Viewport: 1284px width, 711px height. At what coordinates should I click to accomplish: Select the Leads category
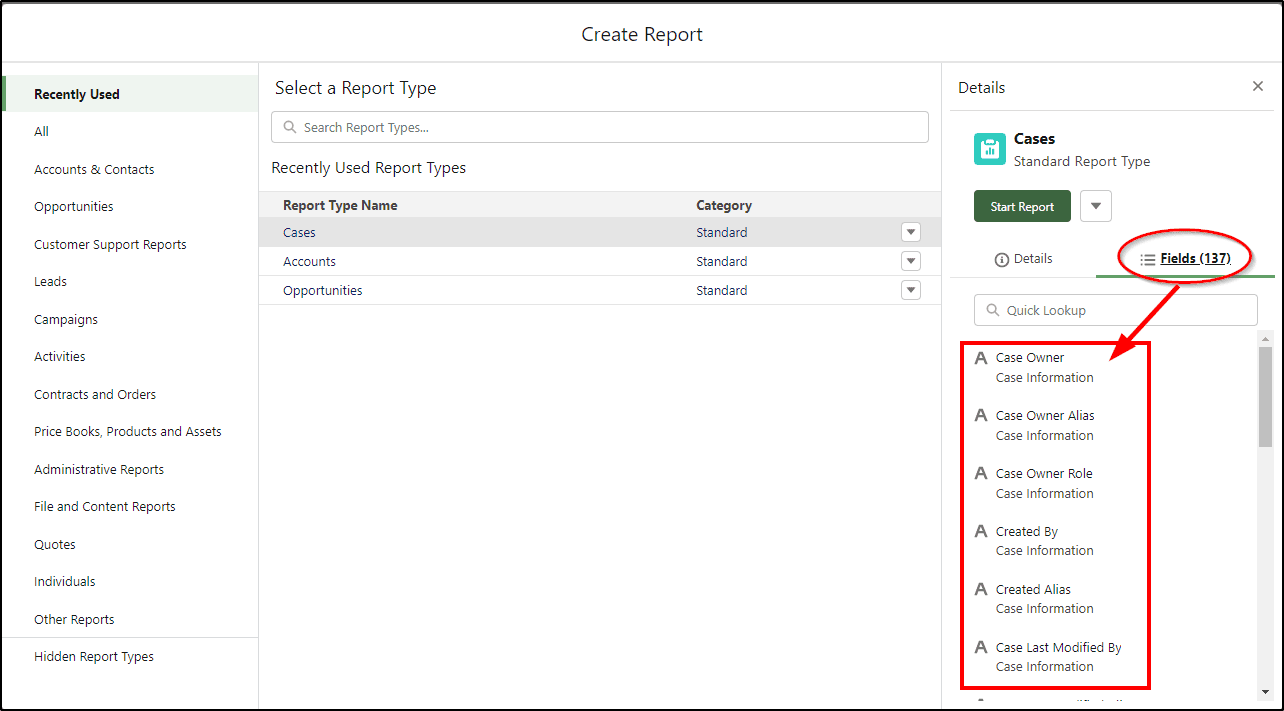(130, 281)
